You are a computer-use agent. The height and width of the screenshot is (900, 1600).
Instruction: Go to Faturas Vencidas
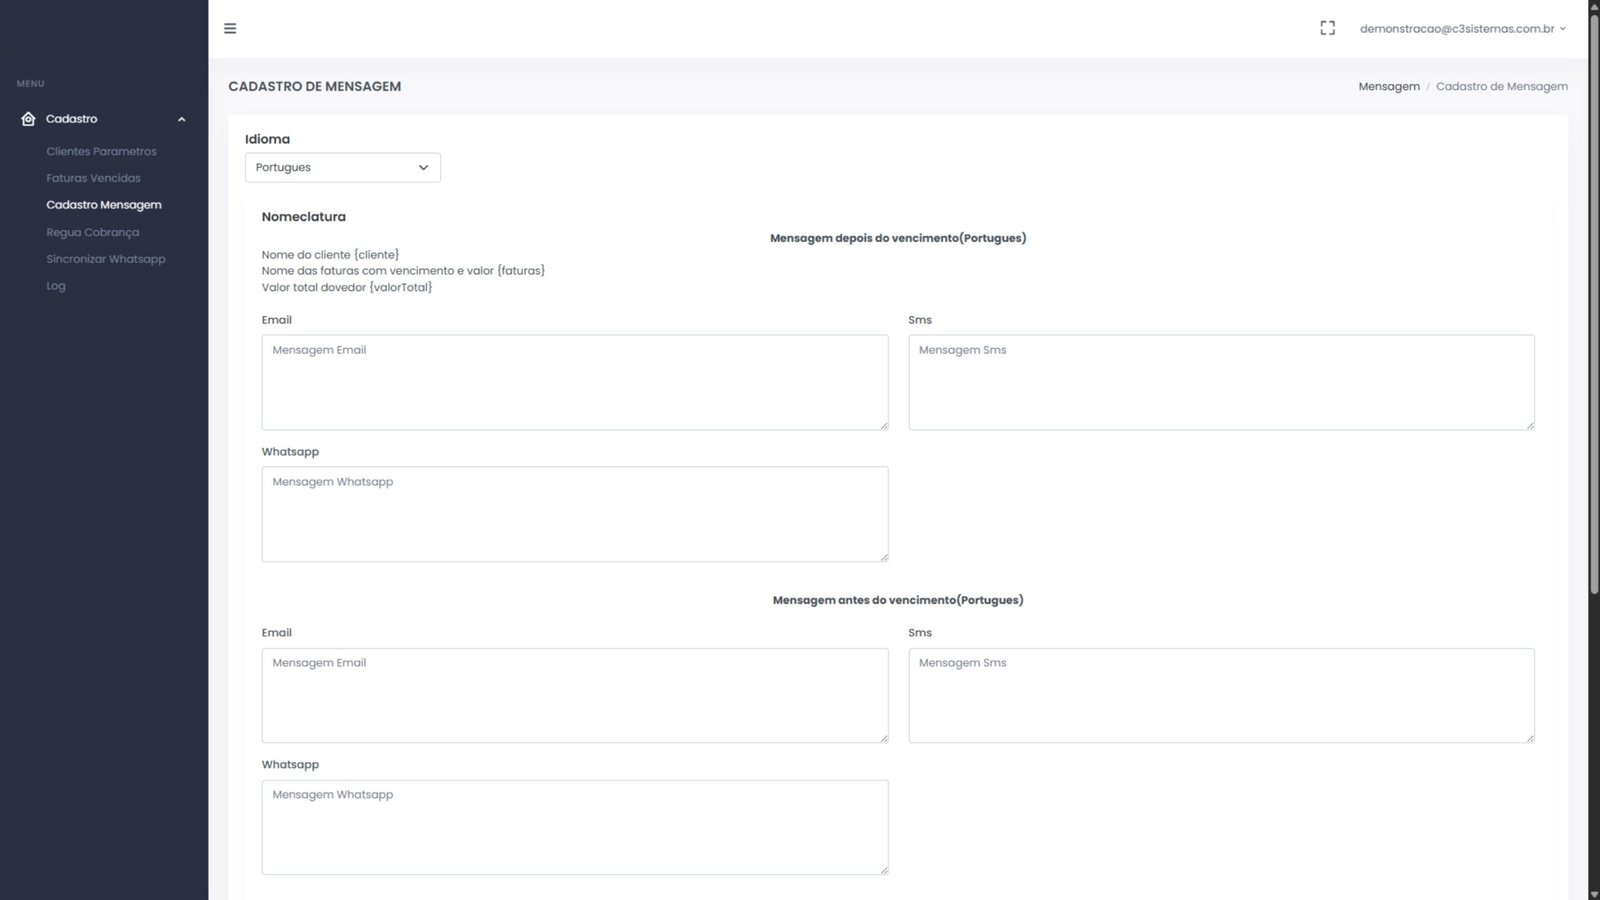(x=93, y=178)
